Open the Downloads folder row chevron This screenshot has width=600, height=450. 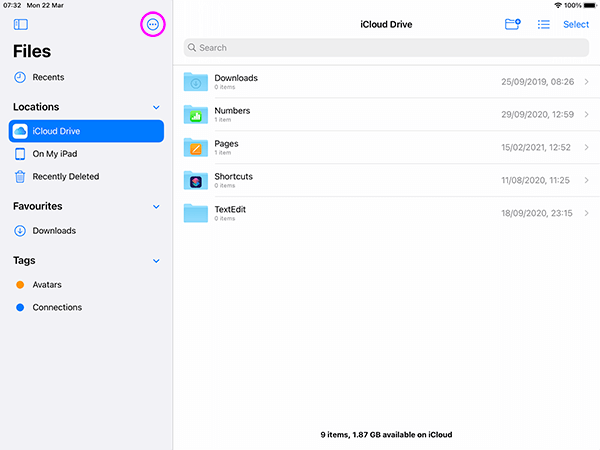pyautogui.click(x=586, y=82)
